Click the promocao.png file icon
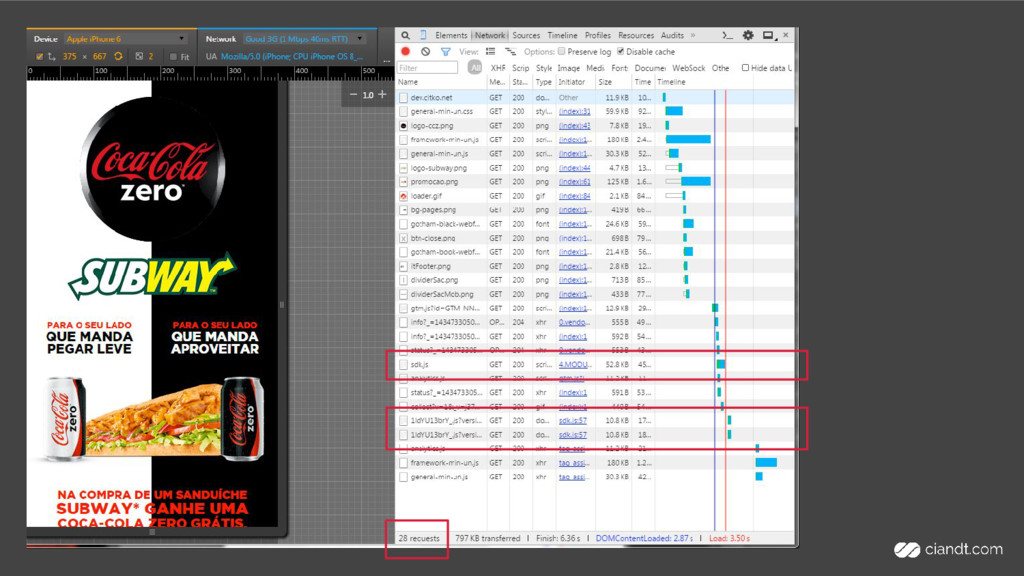The width and height of the screenshot is (1024, 576). [x=404, y=182]
